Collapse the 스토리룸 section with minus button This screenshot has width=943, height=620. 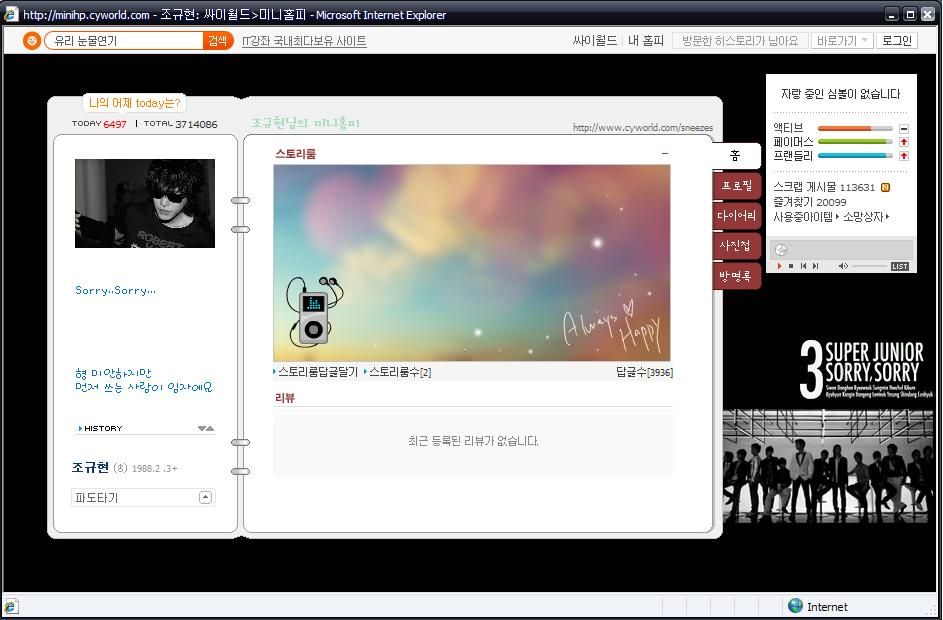665,154
